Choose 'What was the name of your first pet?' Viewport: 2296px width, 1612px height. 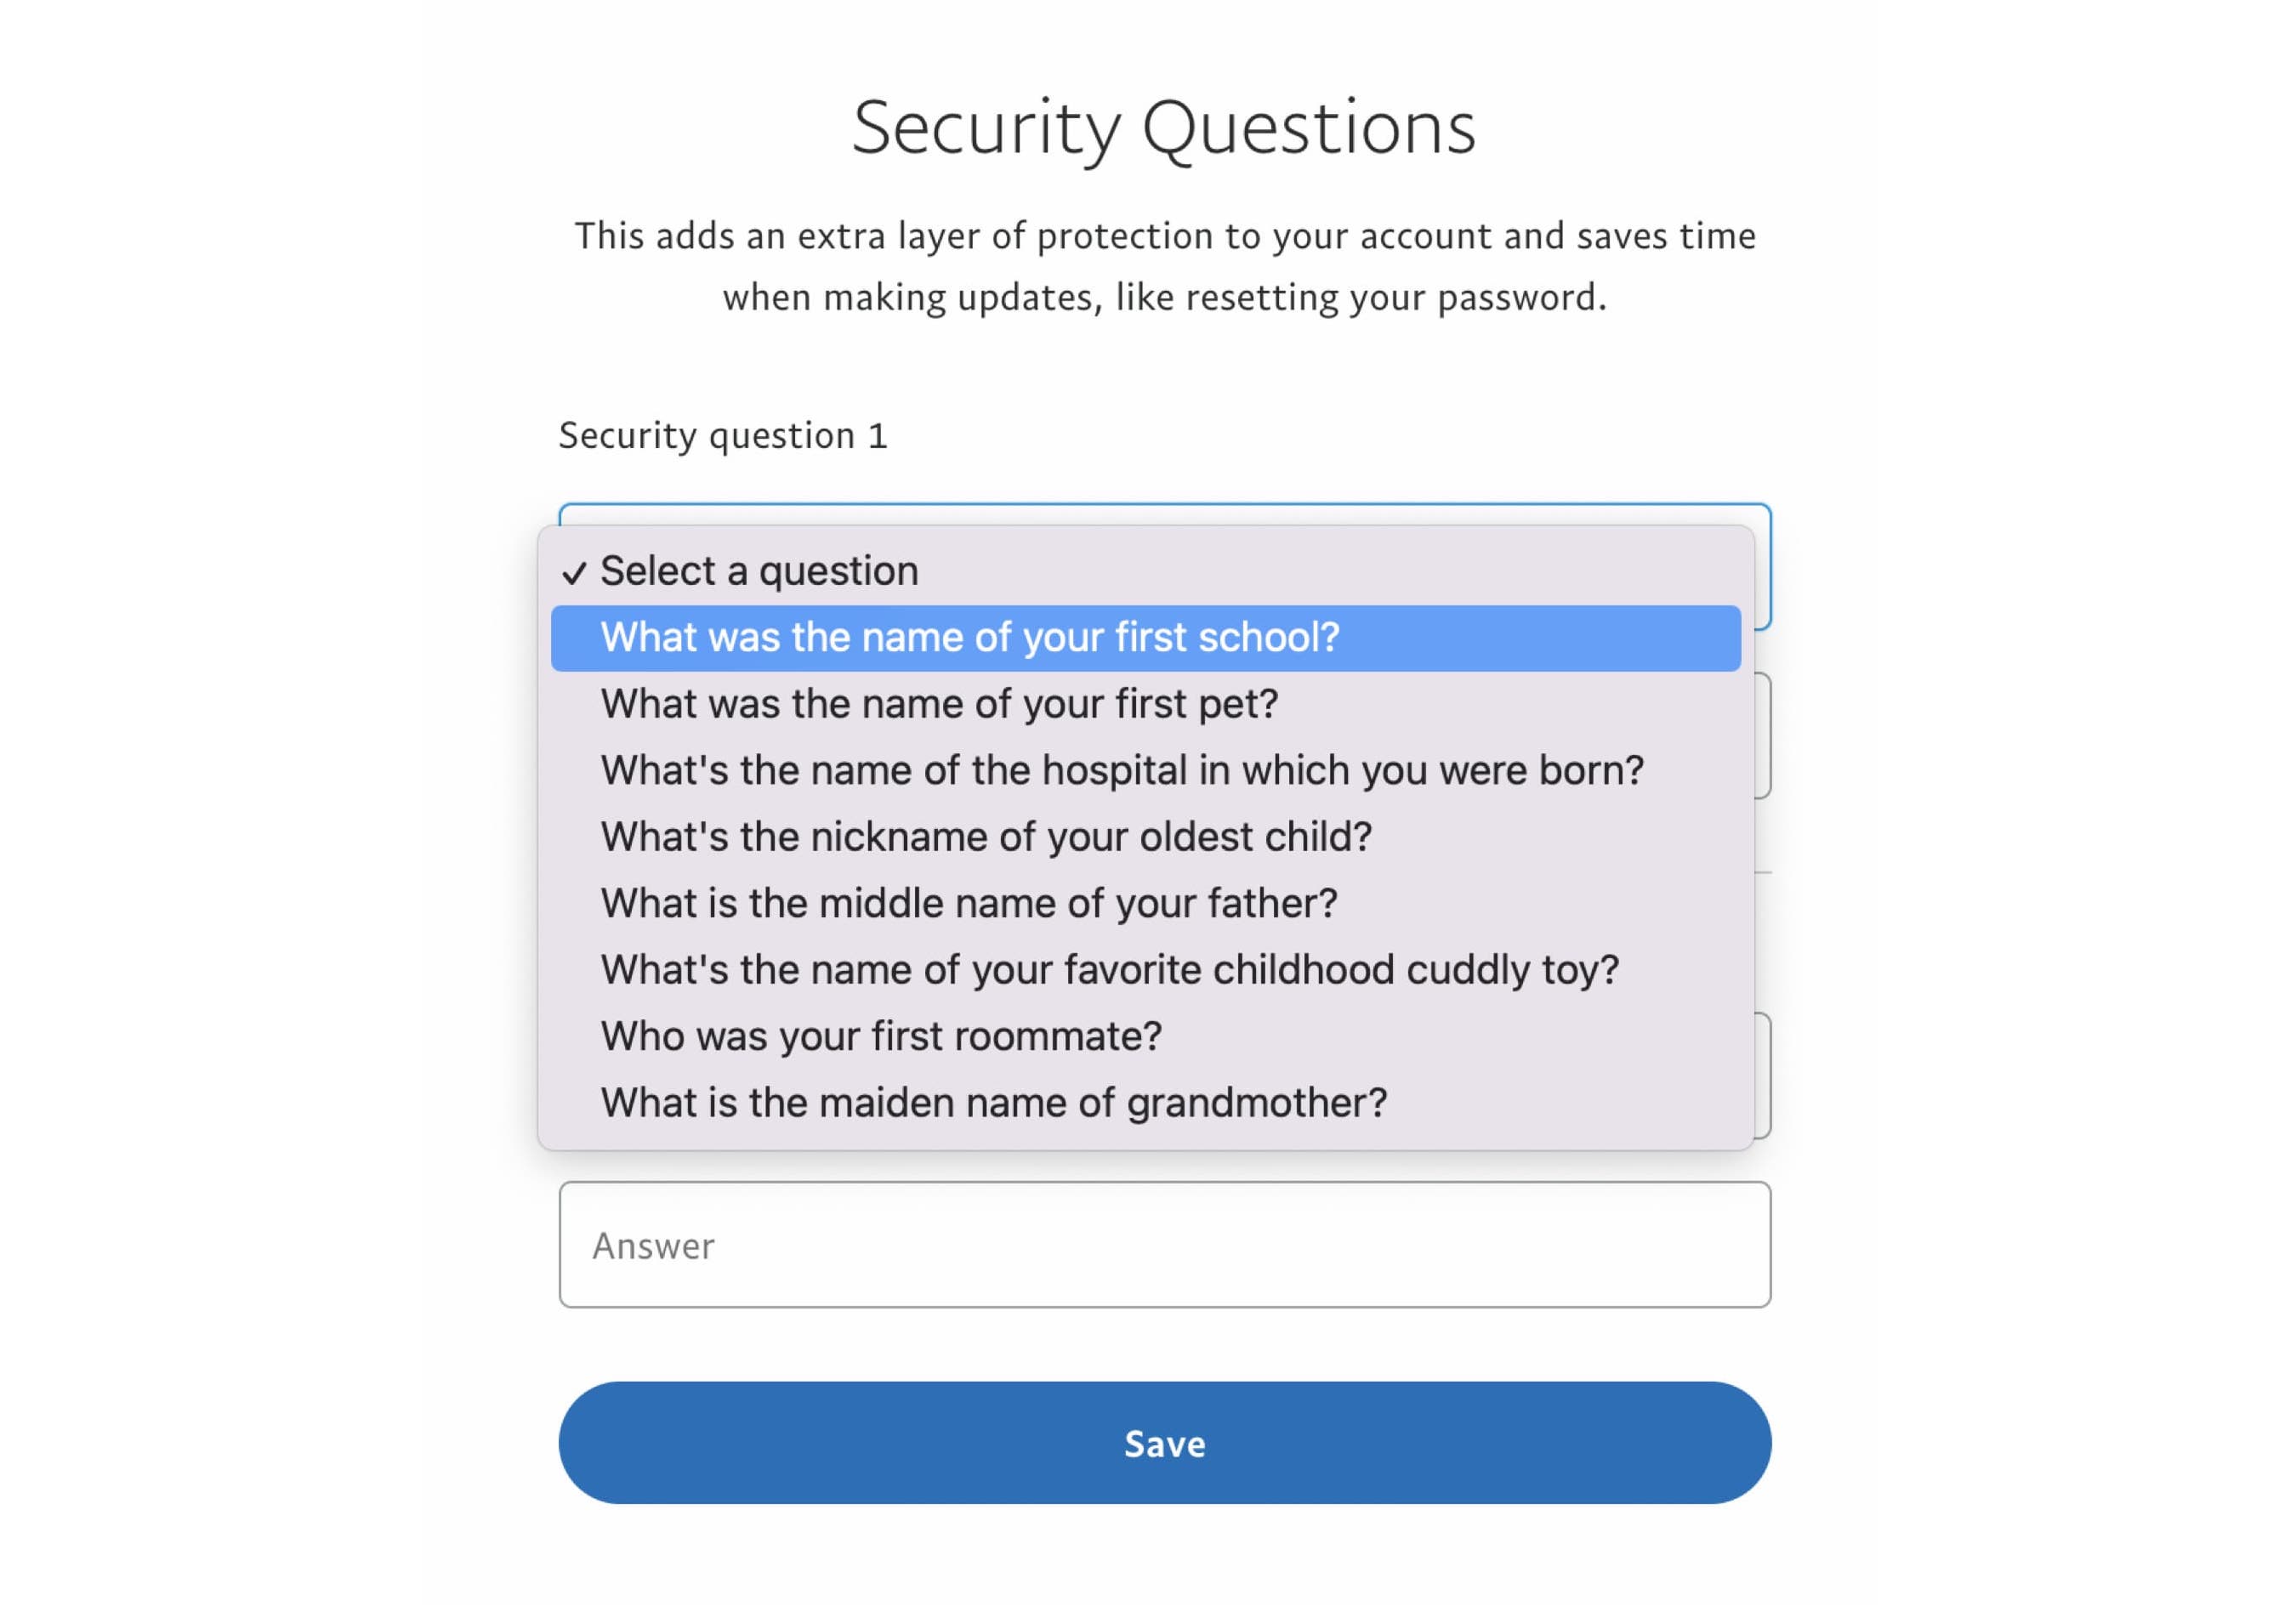(x=938, y=703)
